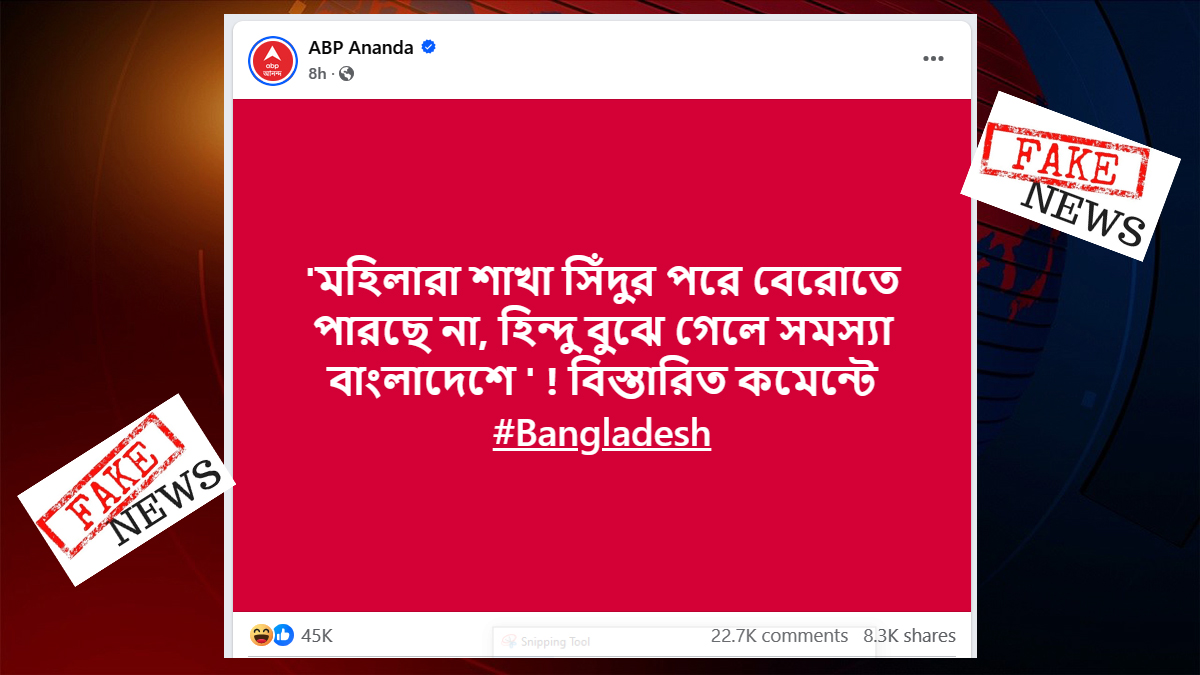1200x675 pixels.
Task: Click the globe privacy icon next to timestamp
Action: pyautogui.click(x=346, y=73)
